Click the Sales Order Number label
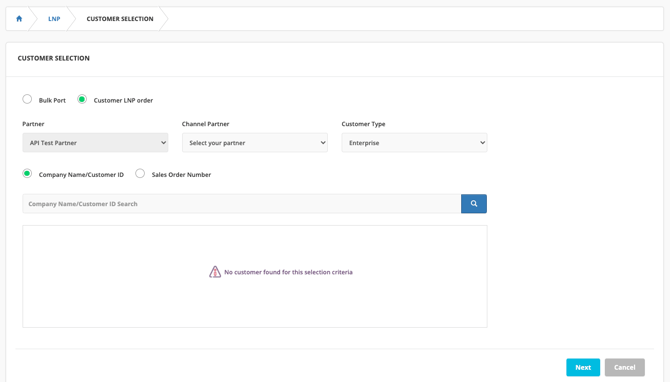This screenshot has height=382, width=670. (181, 175)
